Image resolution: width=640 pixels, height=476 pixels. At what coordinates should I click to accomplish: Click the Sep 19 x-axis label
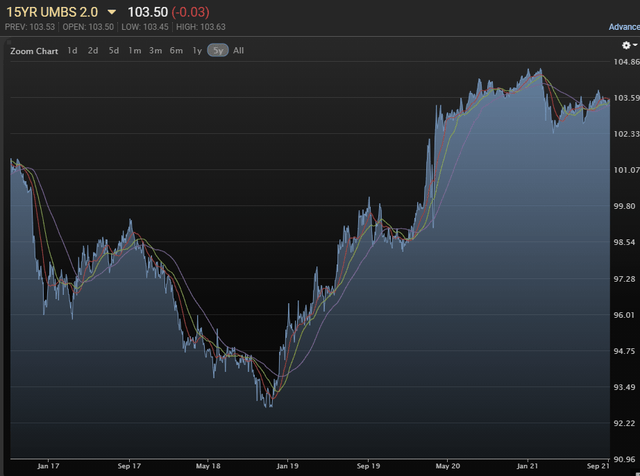pos(368,466)
